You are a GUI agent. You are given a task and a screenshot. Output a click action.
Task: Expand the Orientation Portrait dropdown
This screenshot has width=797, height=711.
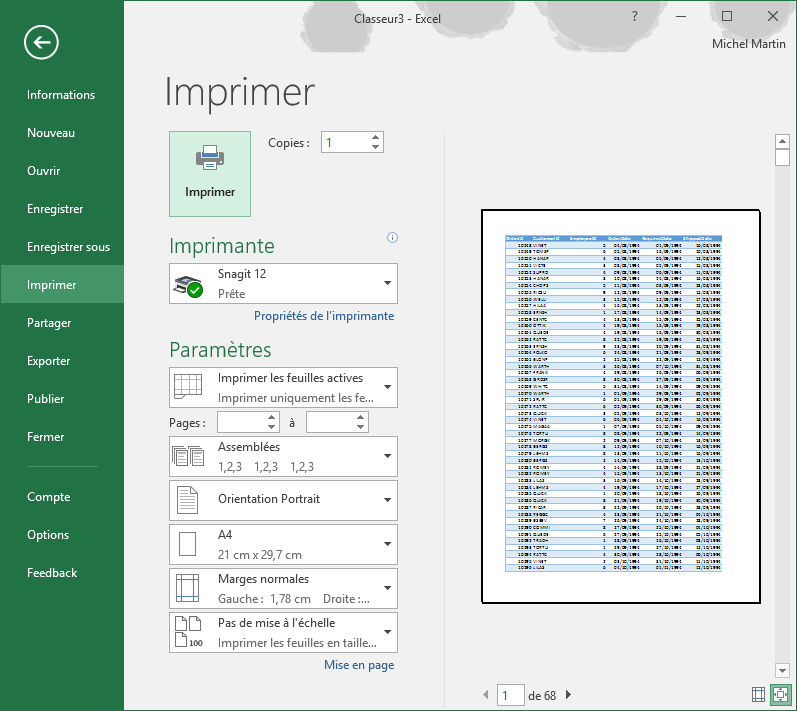point(284,500)
